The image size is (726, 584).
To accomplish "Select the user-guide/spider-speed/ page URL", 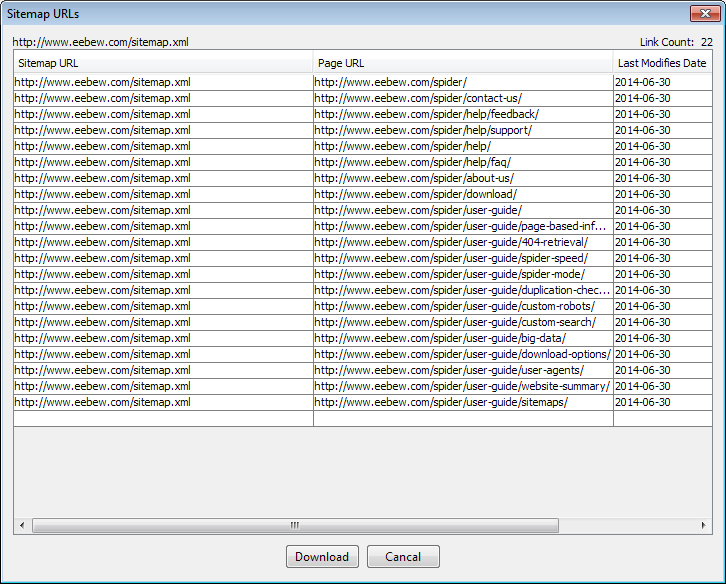I will click(x=463, y=258).
